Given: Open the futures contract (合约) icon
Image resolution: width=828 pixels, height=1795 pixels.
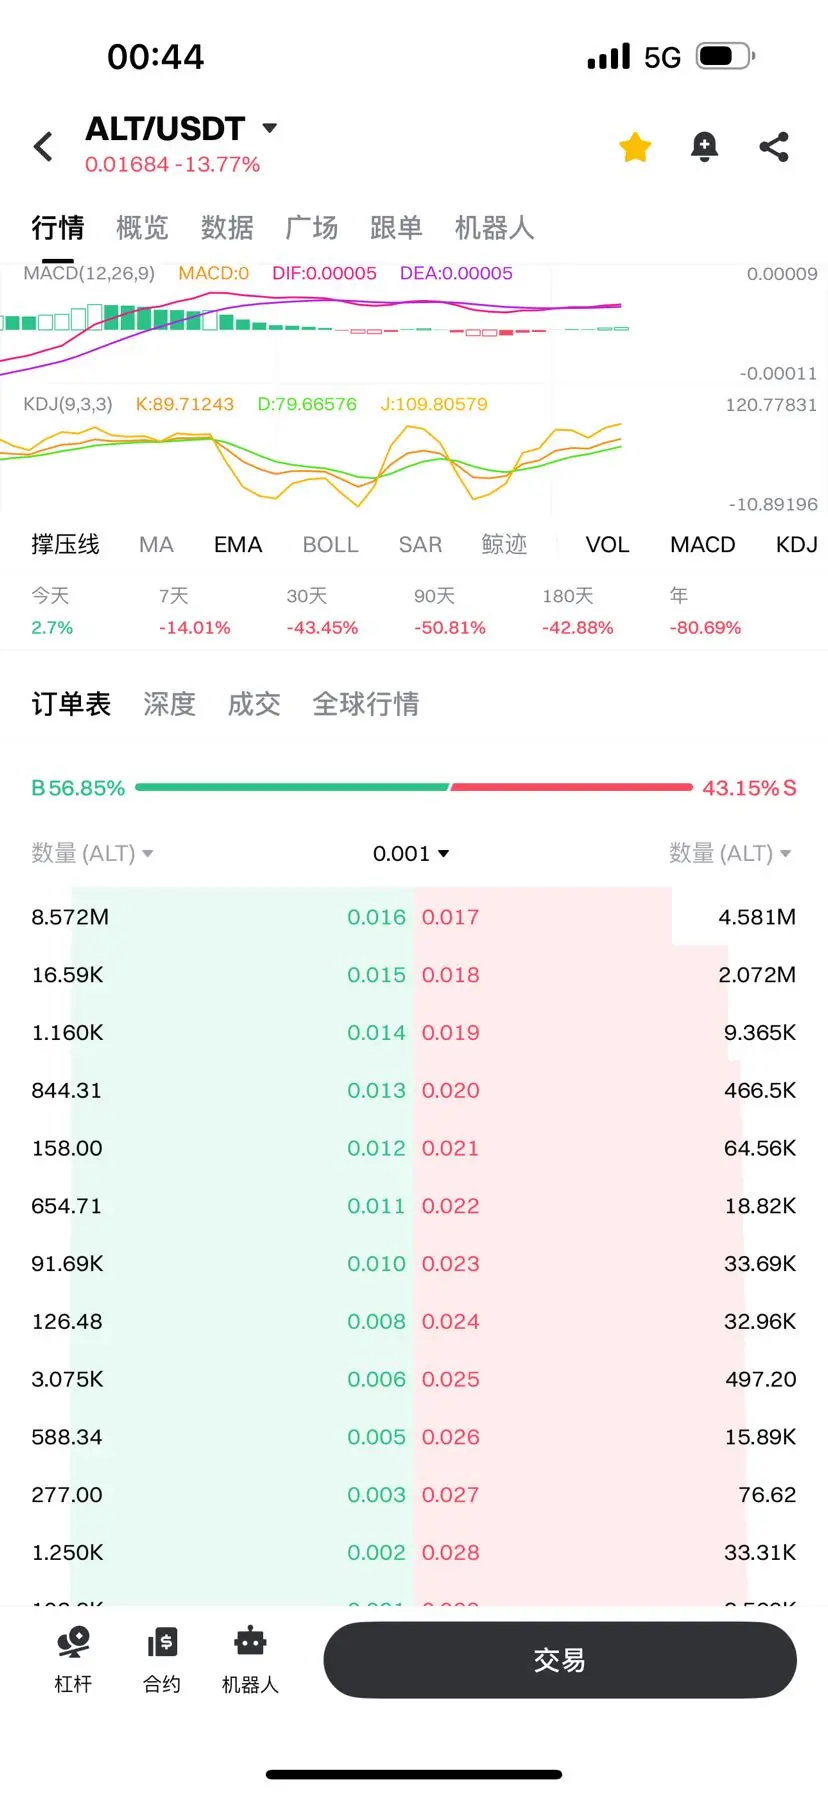Looking at the screenshot, I should click(162, 1660).
